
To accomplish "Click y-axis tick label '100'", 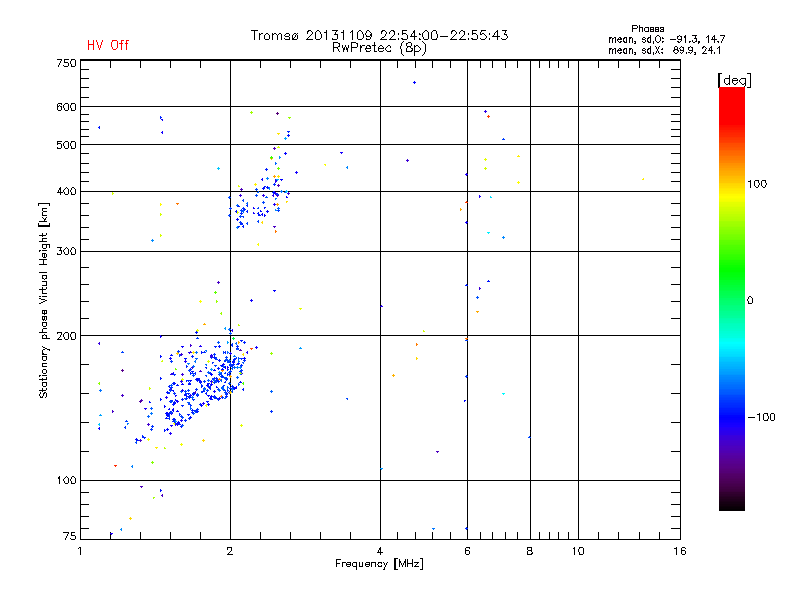I will [66, 481].
